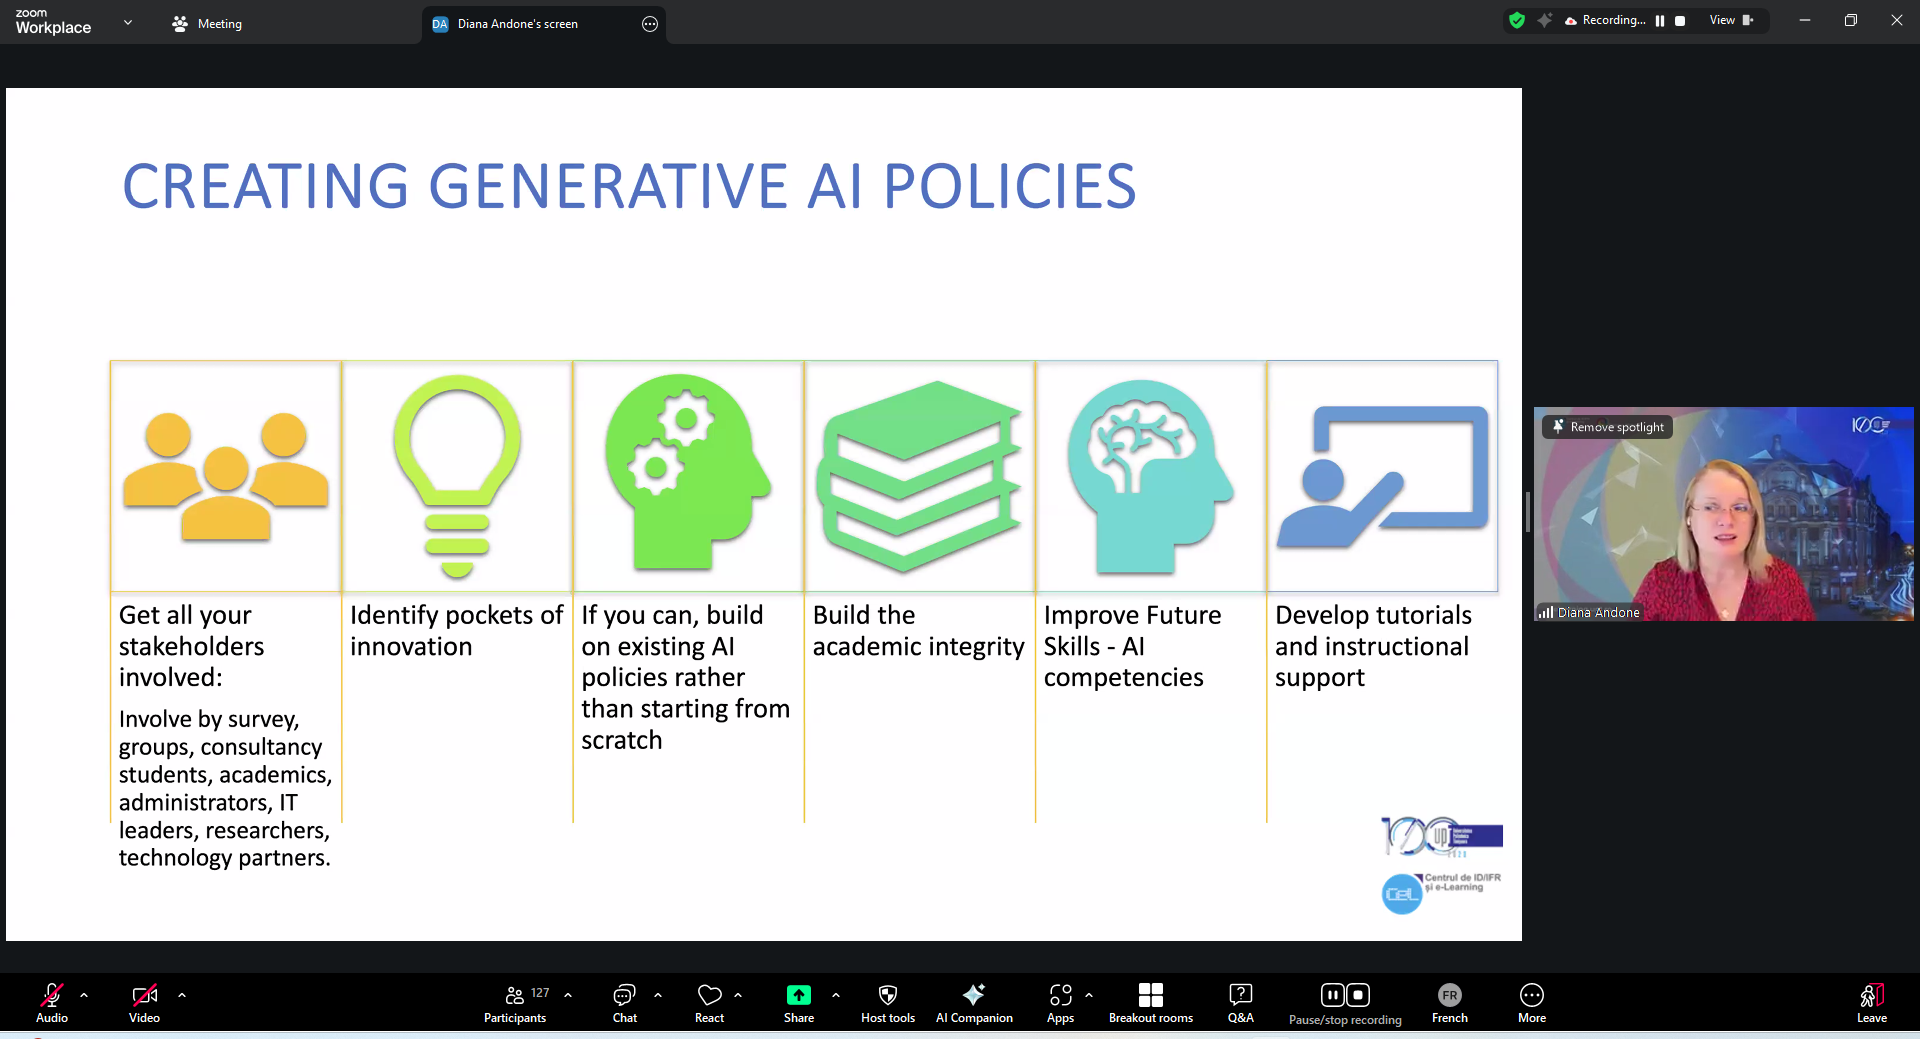Viewport: 1920px width, 1039px height.
Task: Open the Q&A panel
Action: tap(1240, 1002)
